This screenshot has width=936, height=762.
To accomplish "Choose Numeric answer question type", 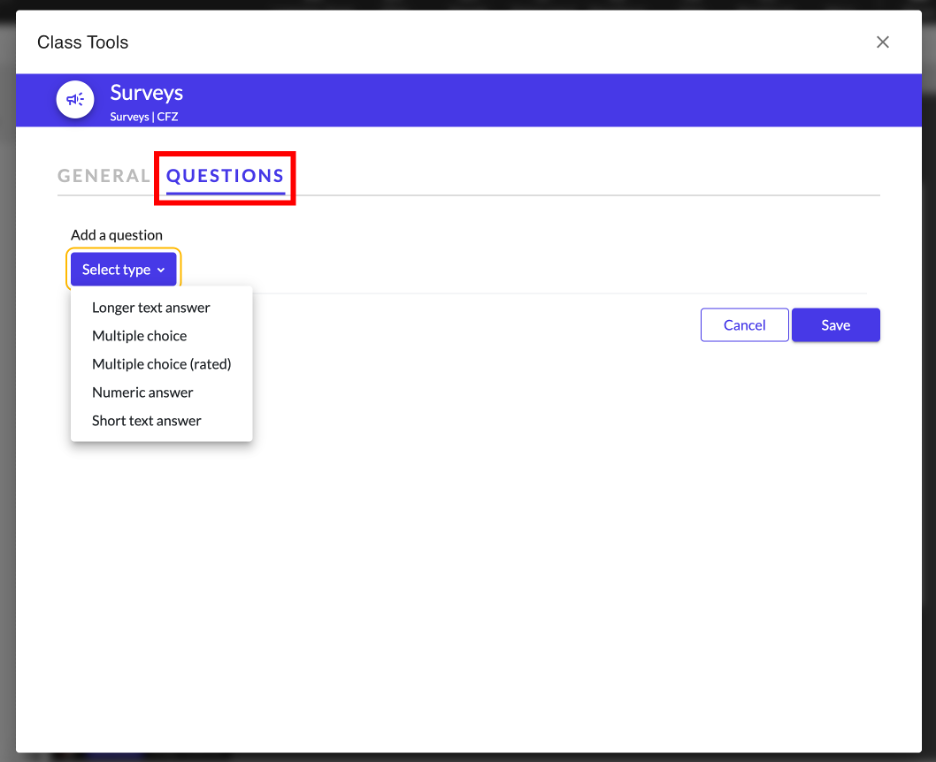I will click(x=142, y=392).
